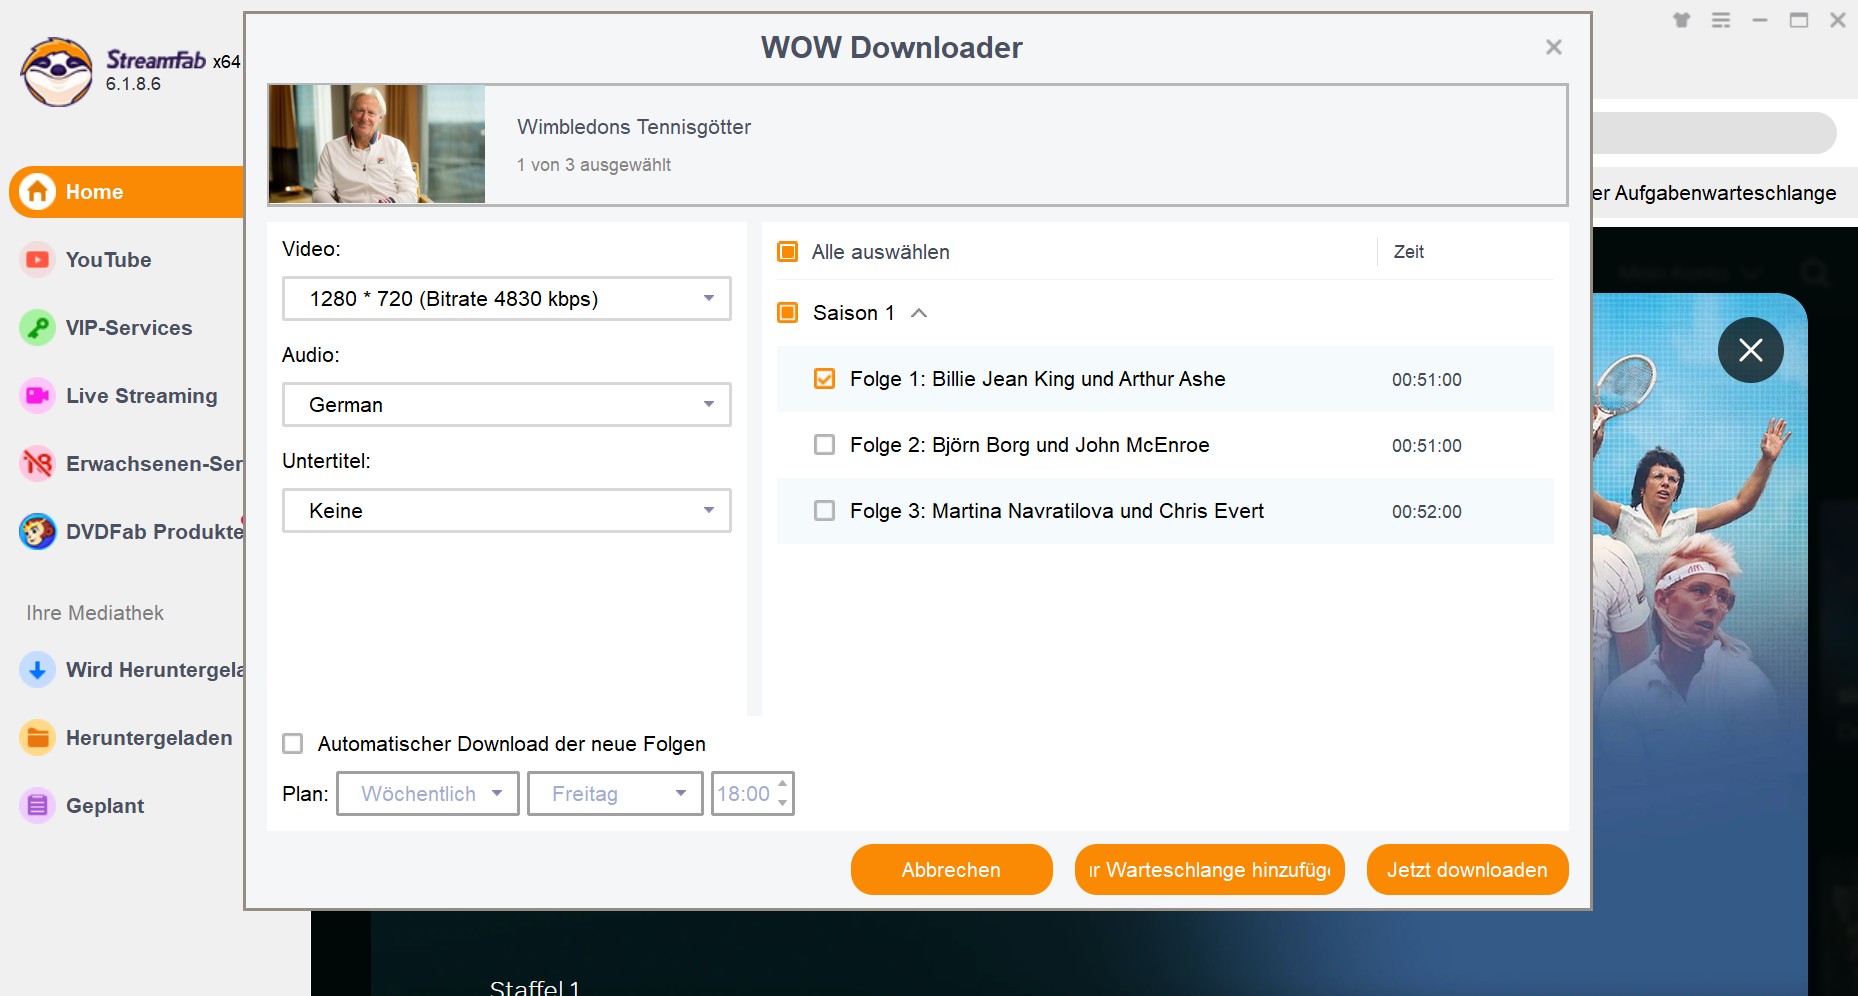
Task: Open the Audio language dropdown
Action: [x=507, y=405]
